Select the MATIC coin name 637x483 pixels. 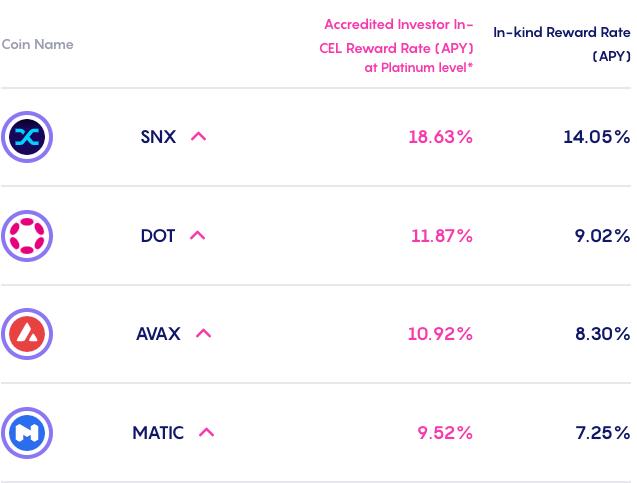coord(158,433)
